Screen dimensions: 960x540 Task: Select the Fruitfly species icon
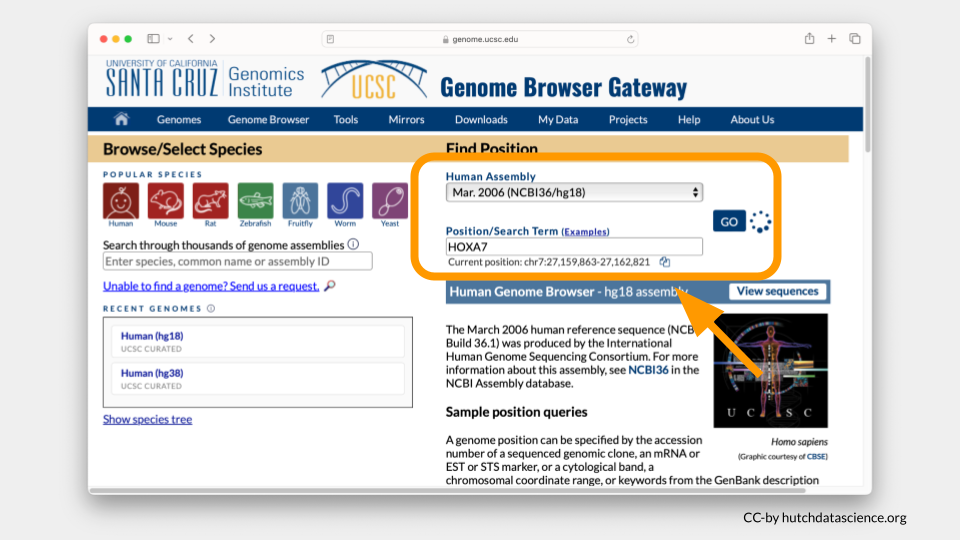click(x=300, y=201)
